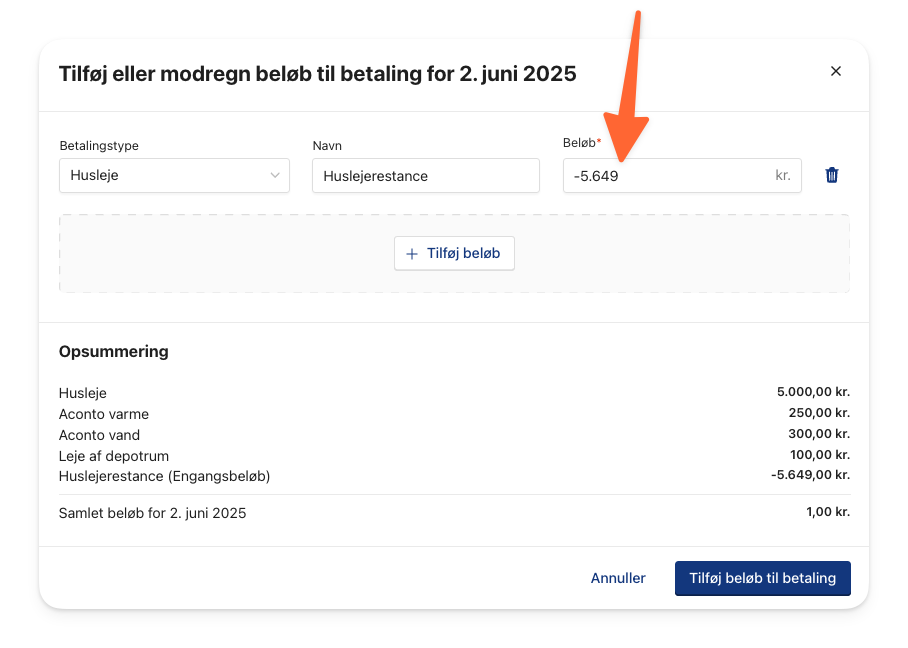The image size is (908, 648).
Task: Click the Beløb required field label
Action: pos(582,142)
